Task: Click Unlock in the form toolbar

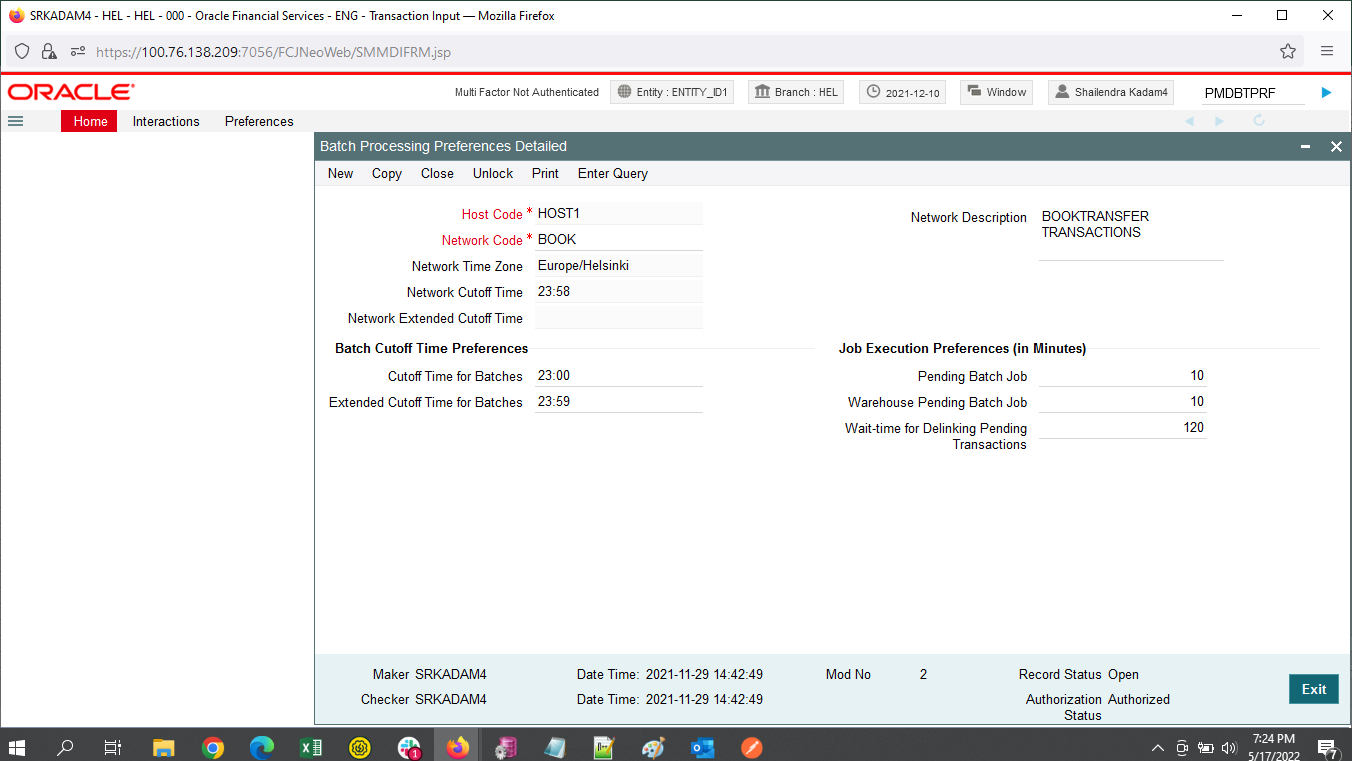Action: [493, 173]
